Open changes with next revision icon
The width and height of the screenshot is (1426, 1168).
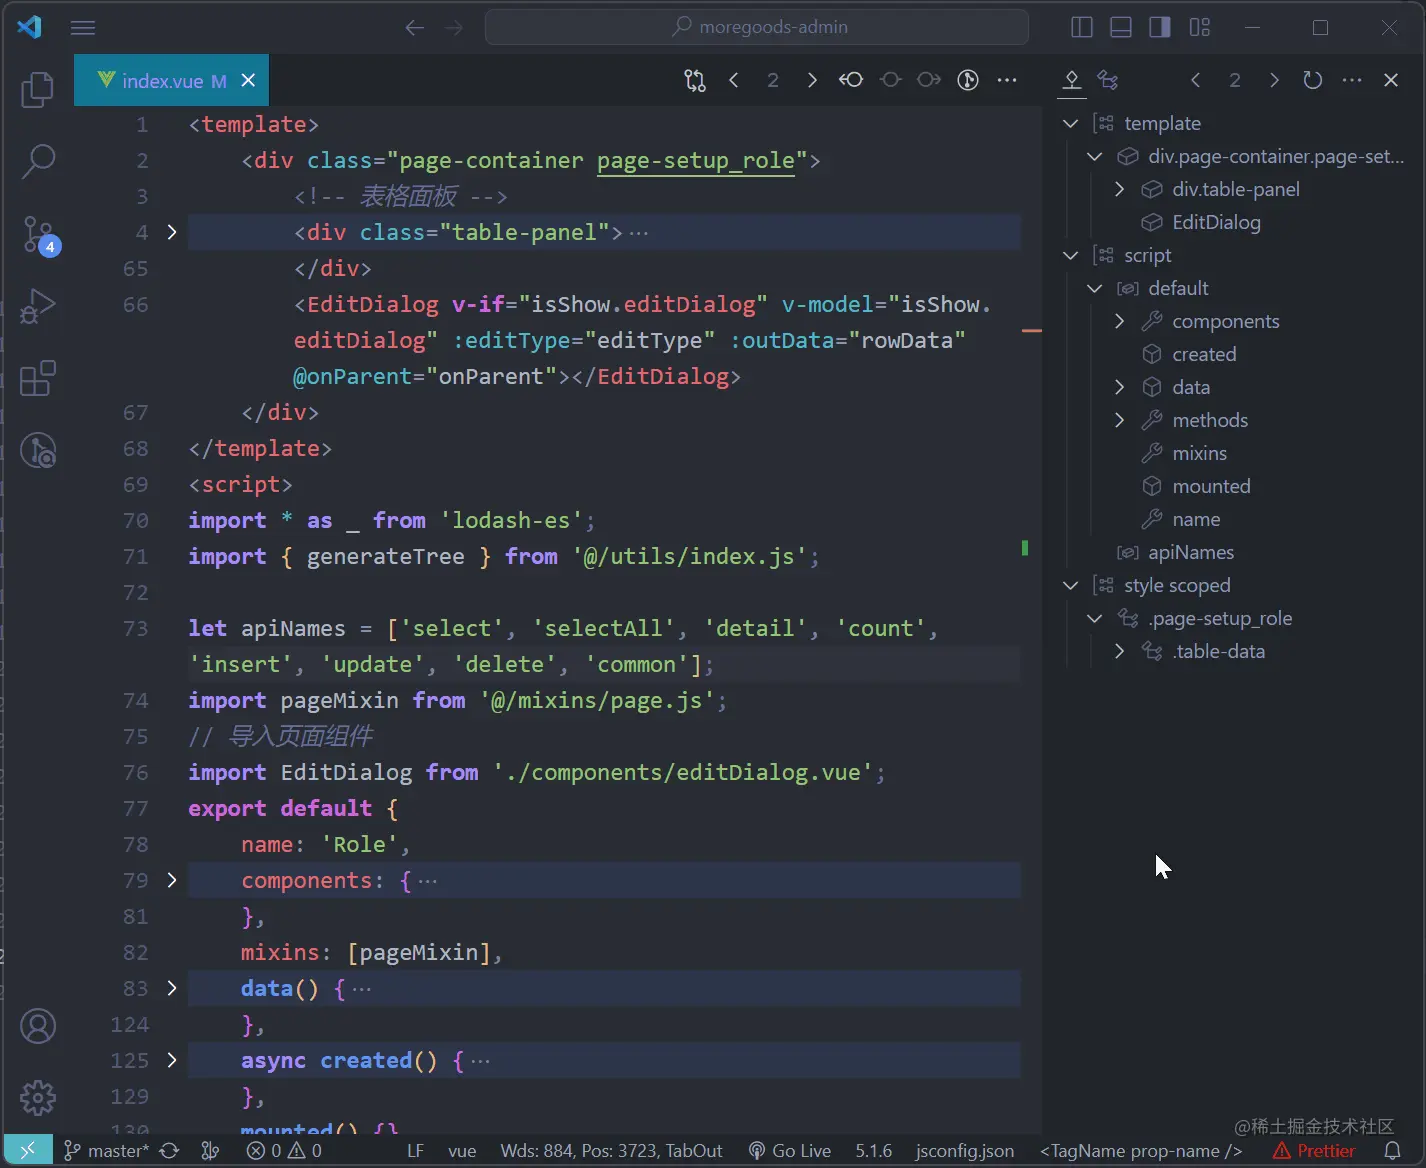point(929,80)
